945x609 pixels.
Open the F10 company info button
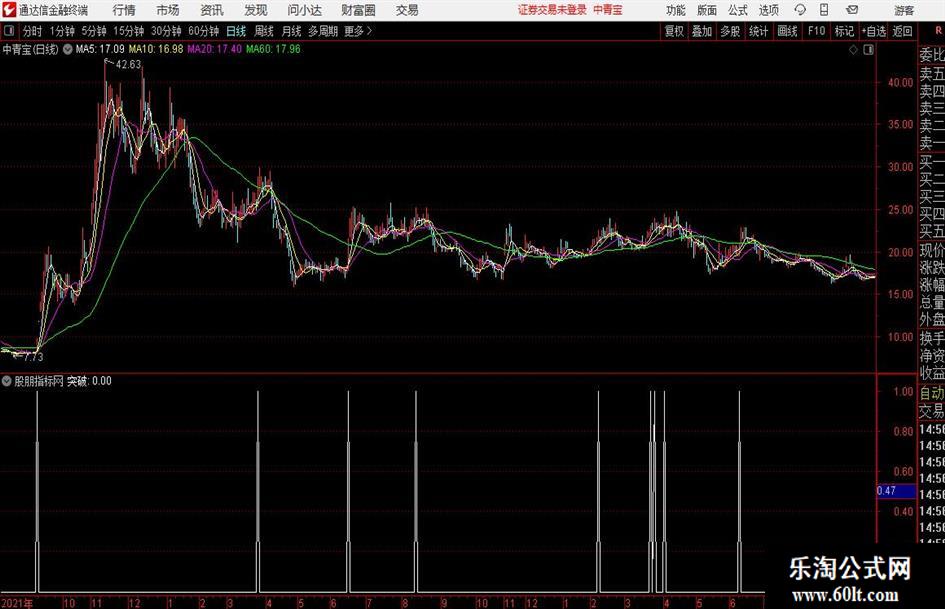[x=816, y=31]
